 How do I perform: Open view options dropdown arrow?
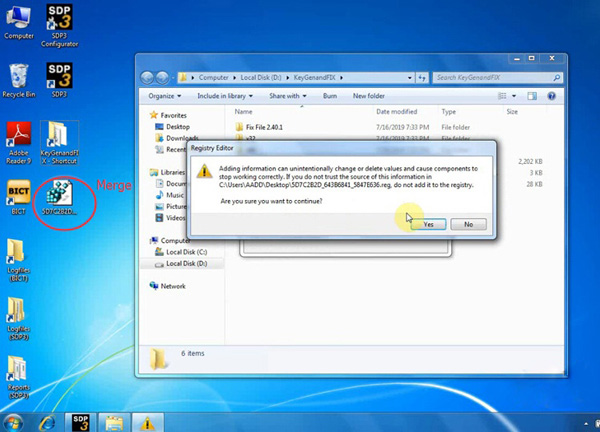point(514,96)
